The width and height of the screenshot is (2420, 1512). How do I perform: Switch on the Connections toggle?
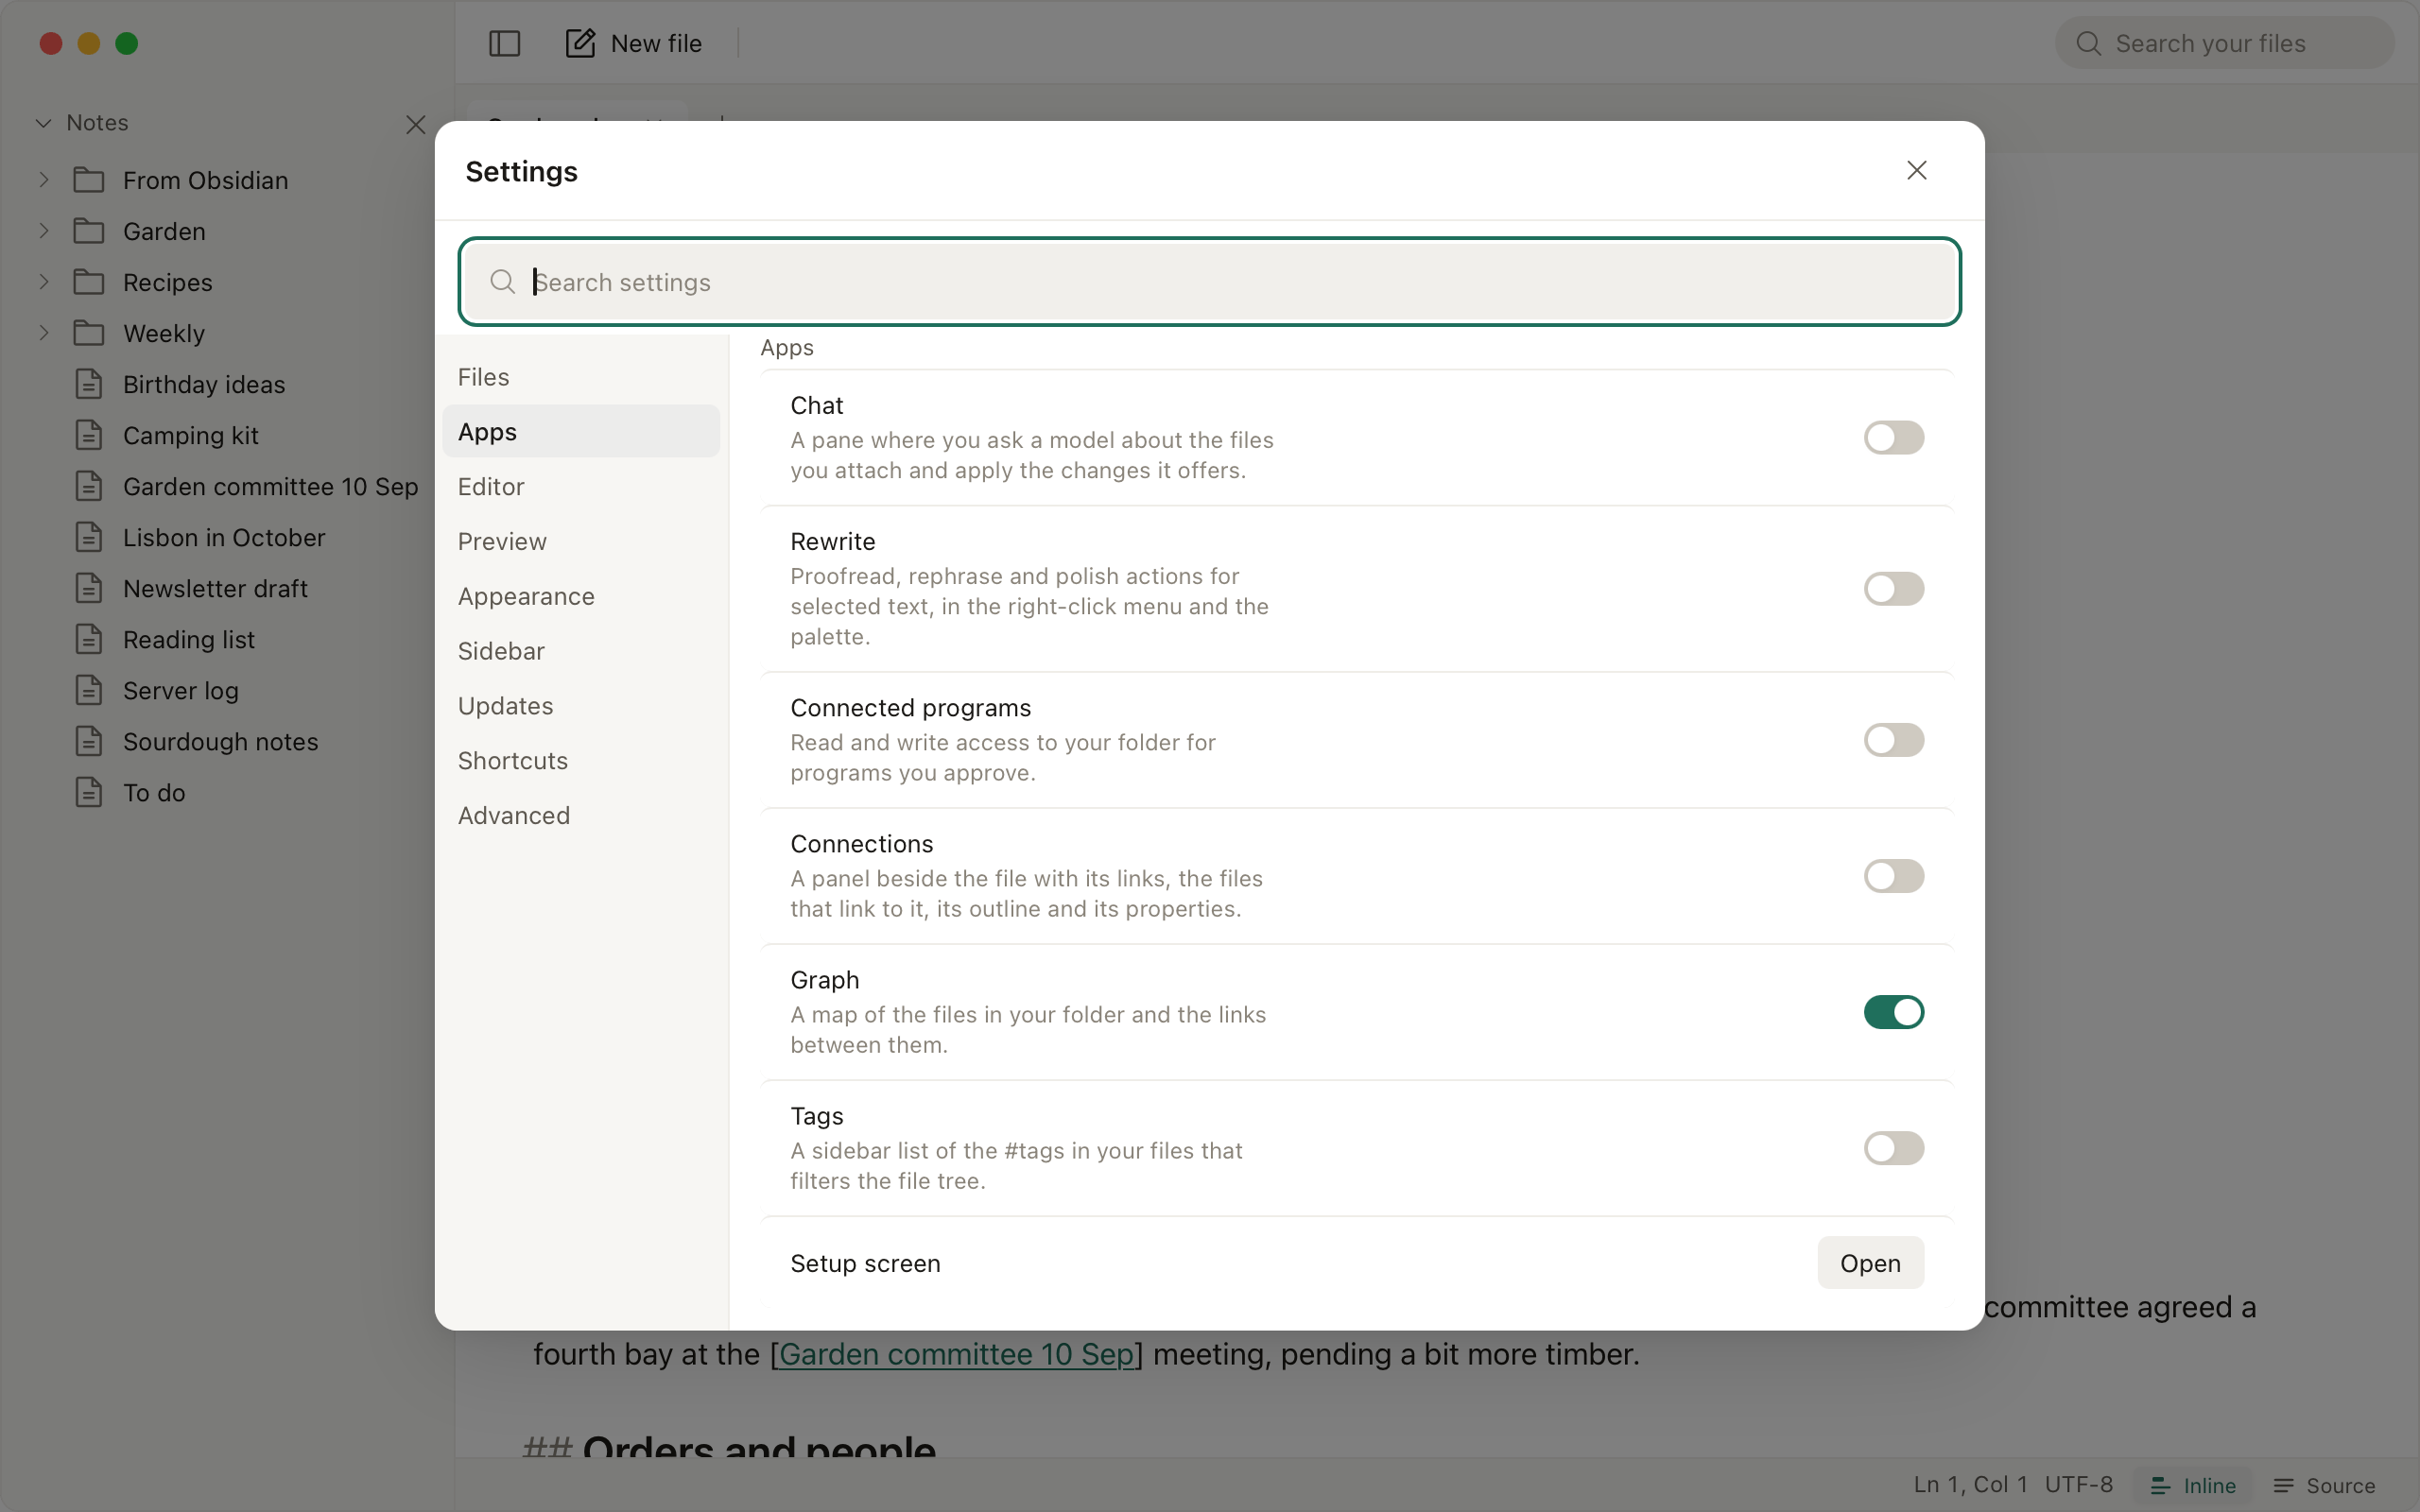[x=1893, y=876]
